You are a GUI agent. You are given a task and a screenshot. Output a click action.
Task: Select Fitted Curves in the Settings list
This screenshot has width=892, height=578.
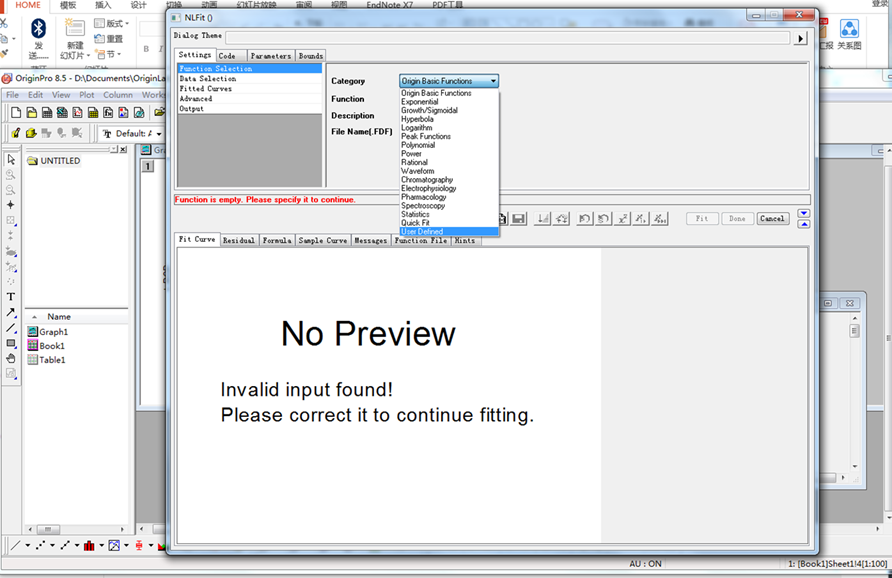(250, 89)
